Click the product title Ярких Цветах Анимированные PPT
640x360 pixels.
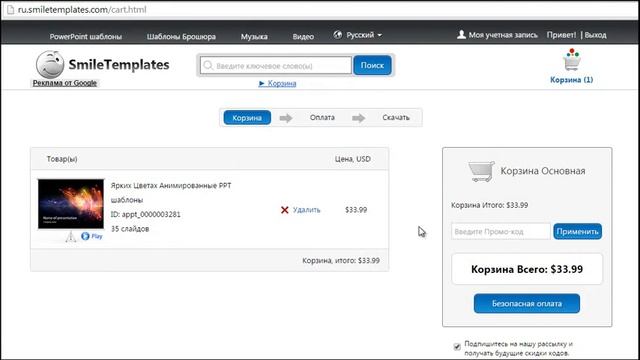(x=171, y=193)
